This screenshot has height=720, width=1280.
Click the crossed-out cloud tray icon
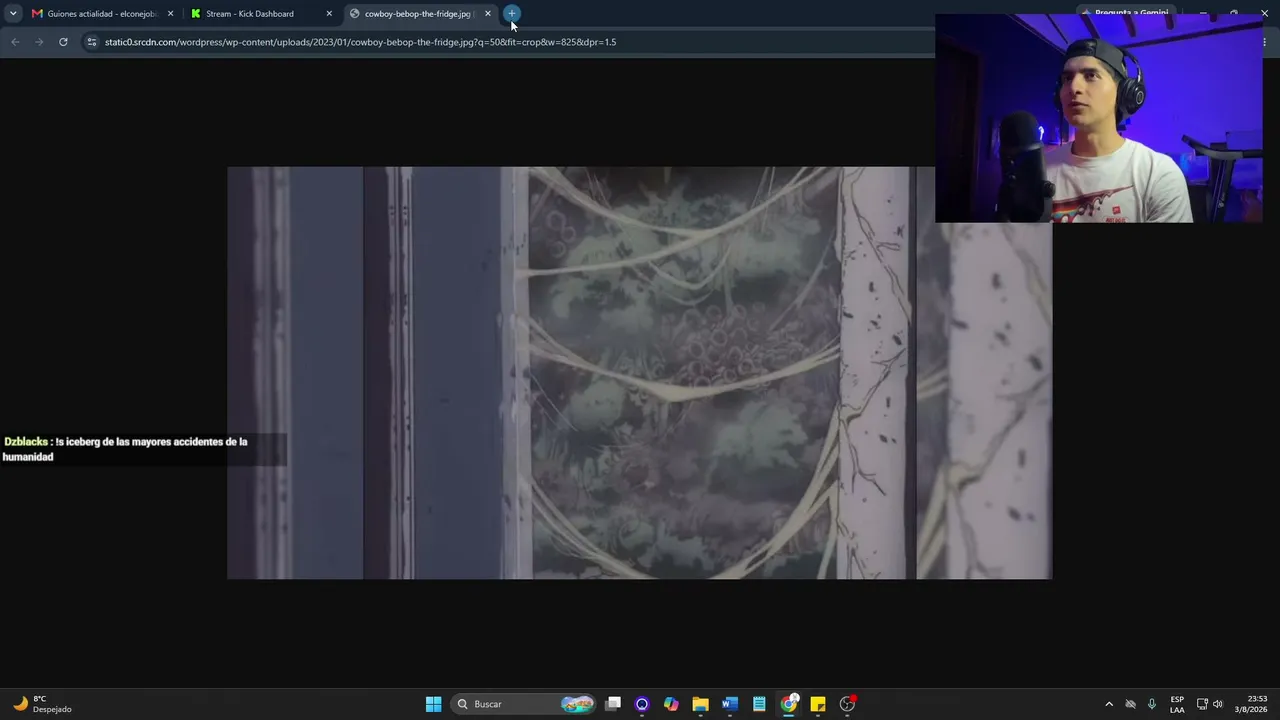point(1131,704)
